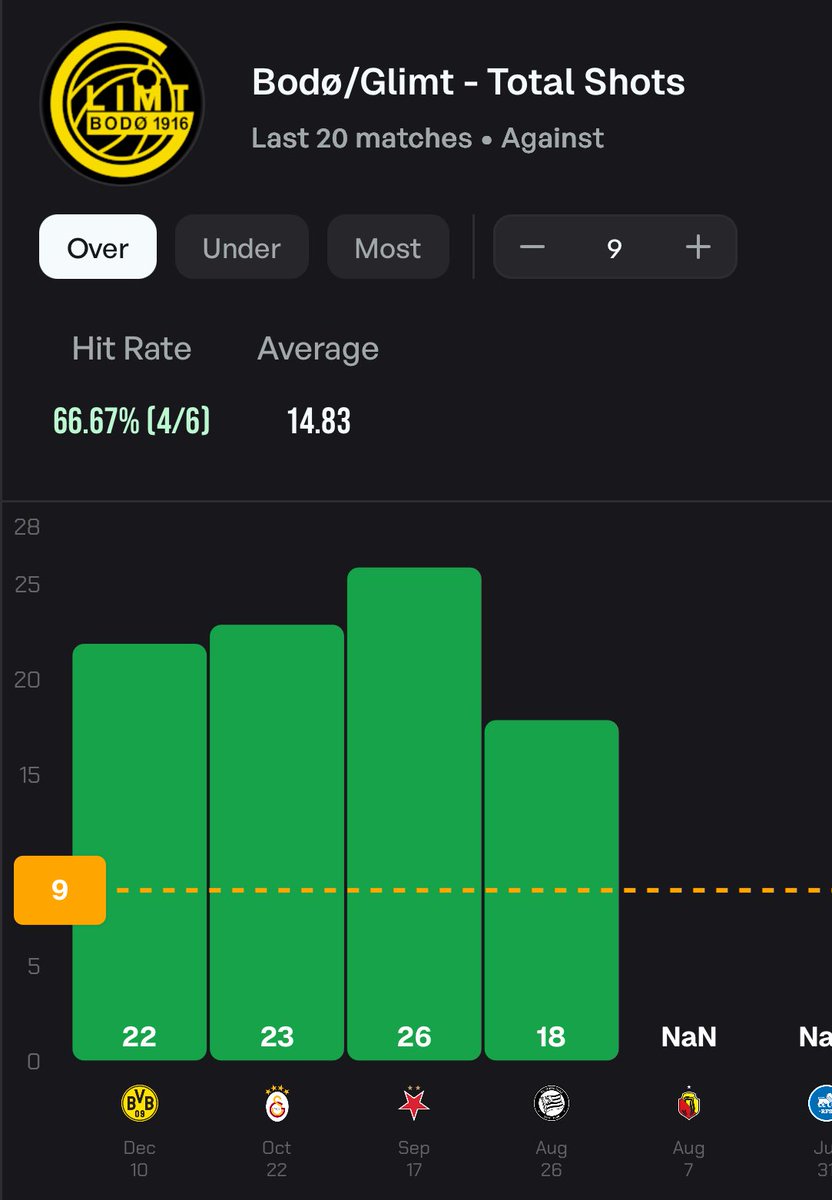
Task: Click the Galatasaray opponent logo
Action: [277, 1104]
